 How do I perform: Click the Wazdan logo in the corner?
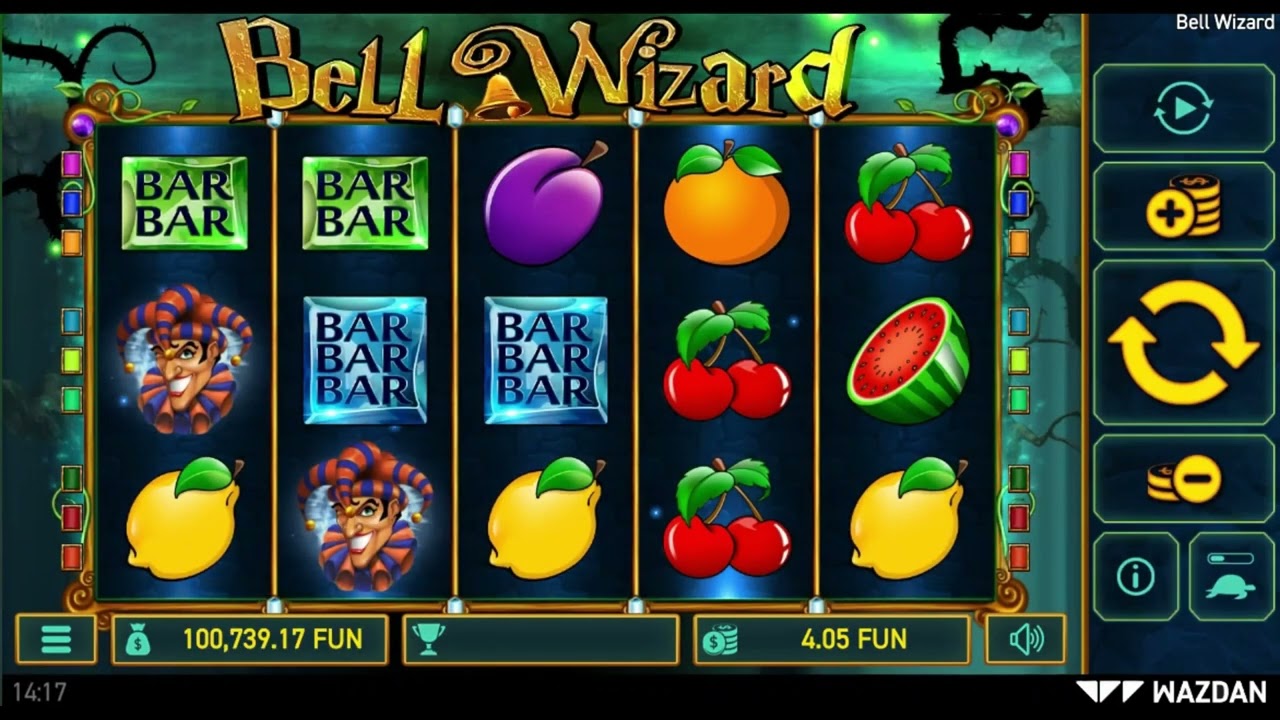pos(1172,691)
